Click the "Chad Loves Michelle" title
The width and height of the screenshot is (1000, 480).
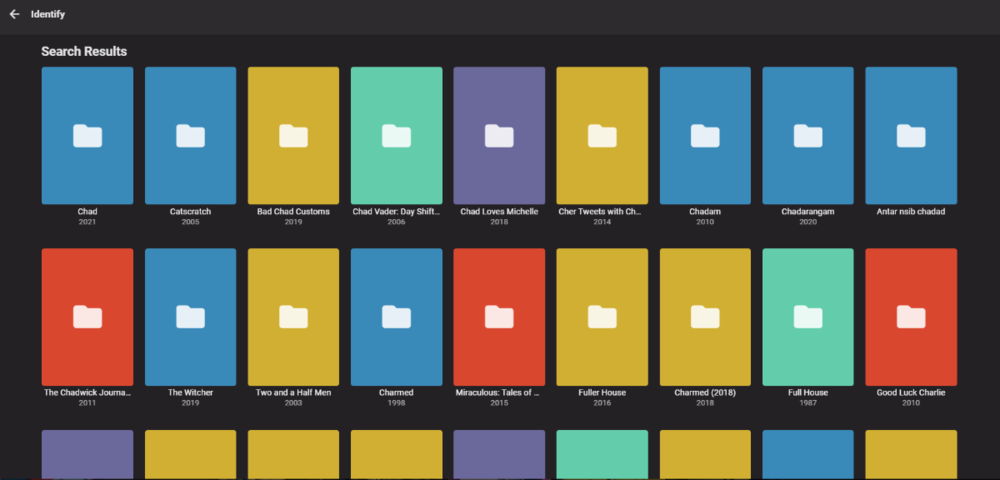[499, 212]
